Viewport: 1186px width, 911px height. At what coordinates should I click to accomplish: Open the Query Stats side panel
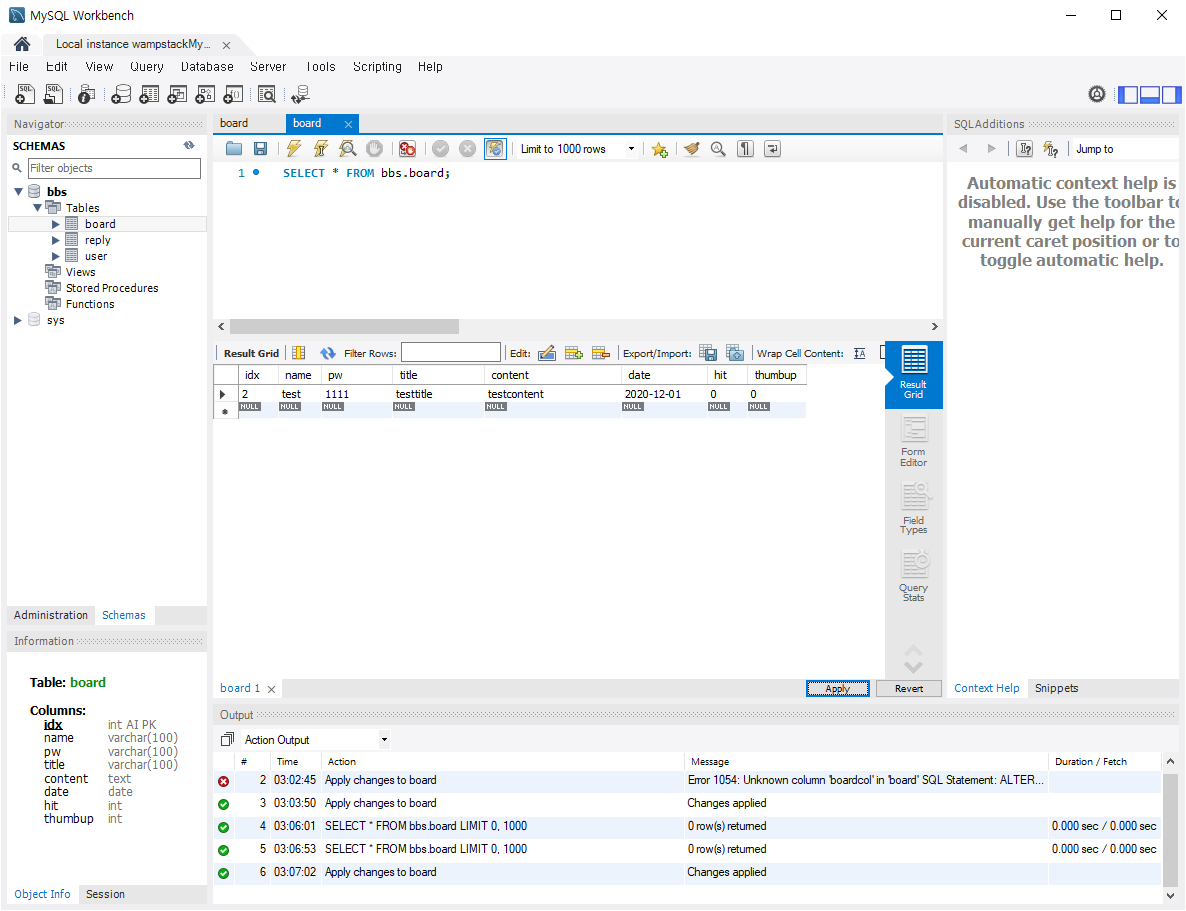coord(914,577)
